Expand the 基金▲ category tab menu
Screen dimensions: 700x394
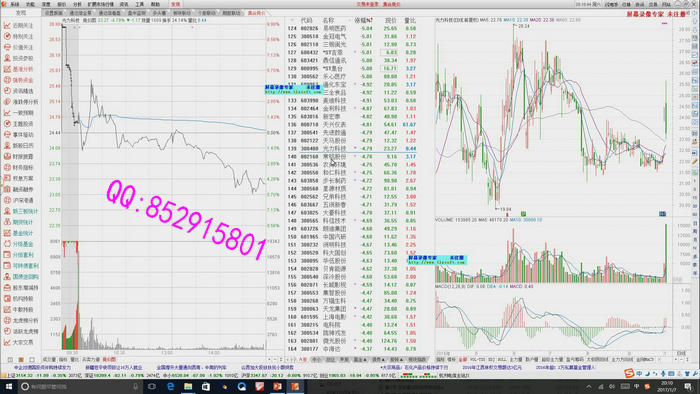coord(360,360)
